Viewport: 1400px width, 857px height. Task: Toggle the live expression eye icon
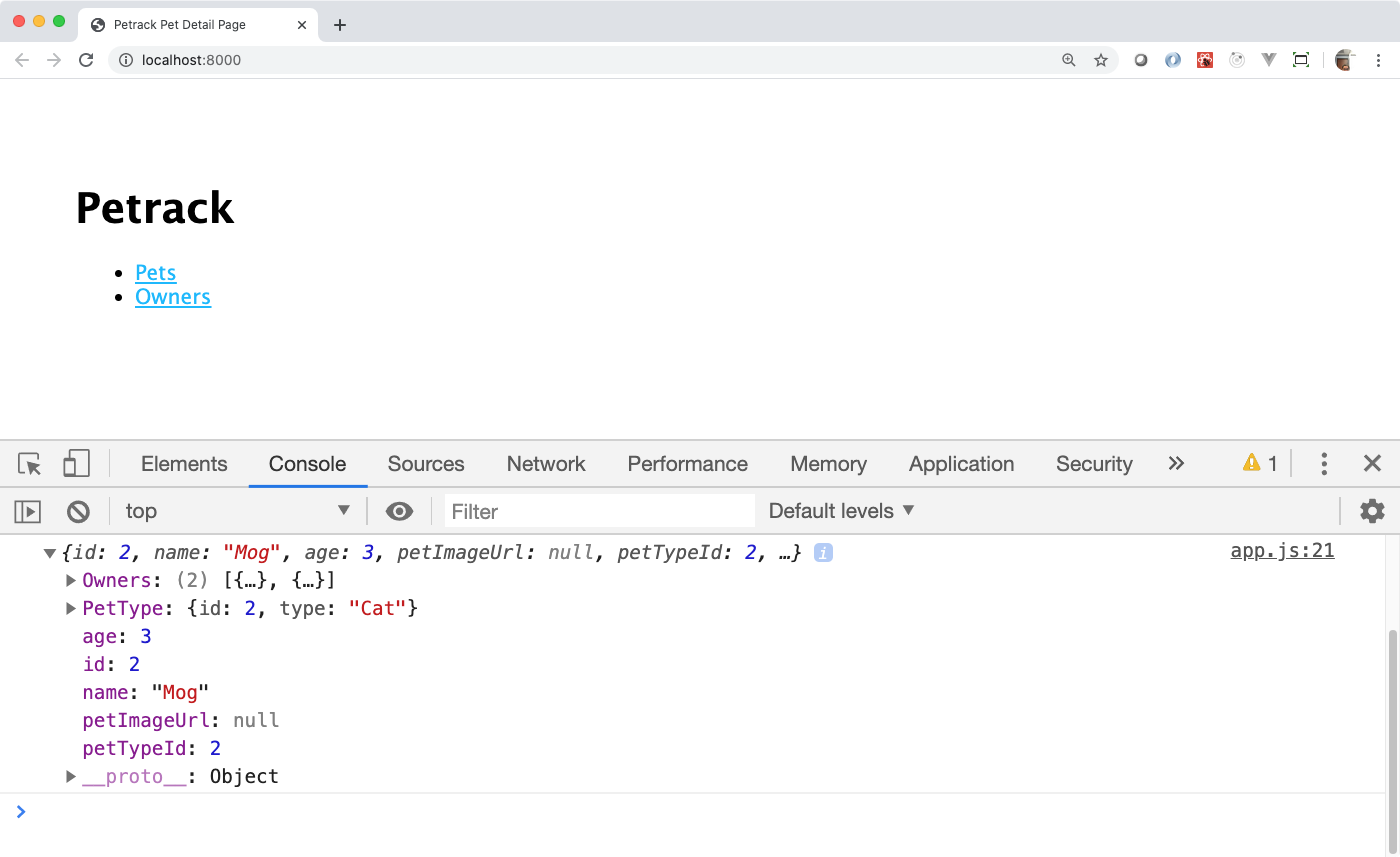pyautogui.click(x=399, y=512)
